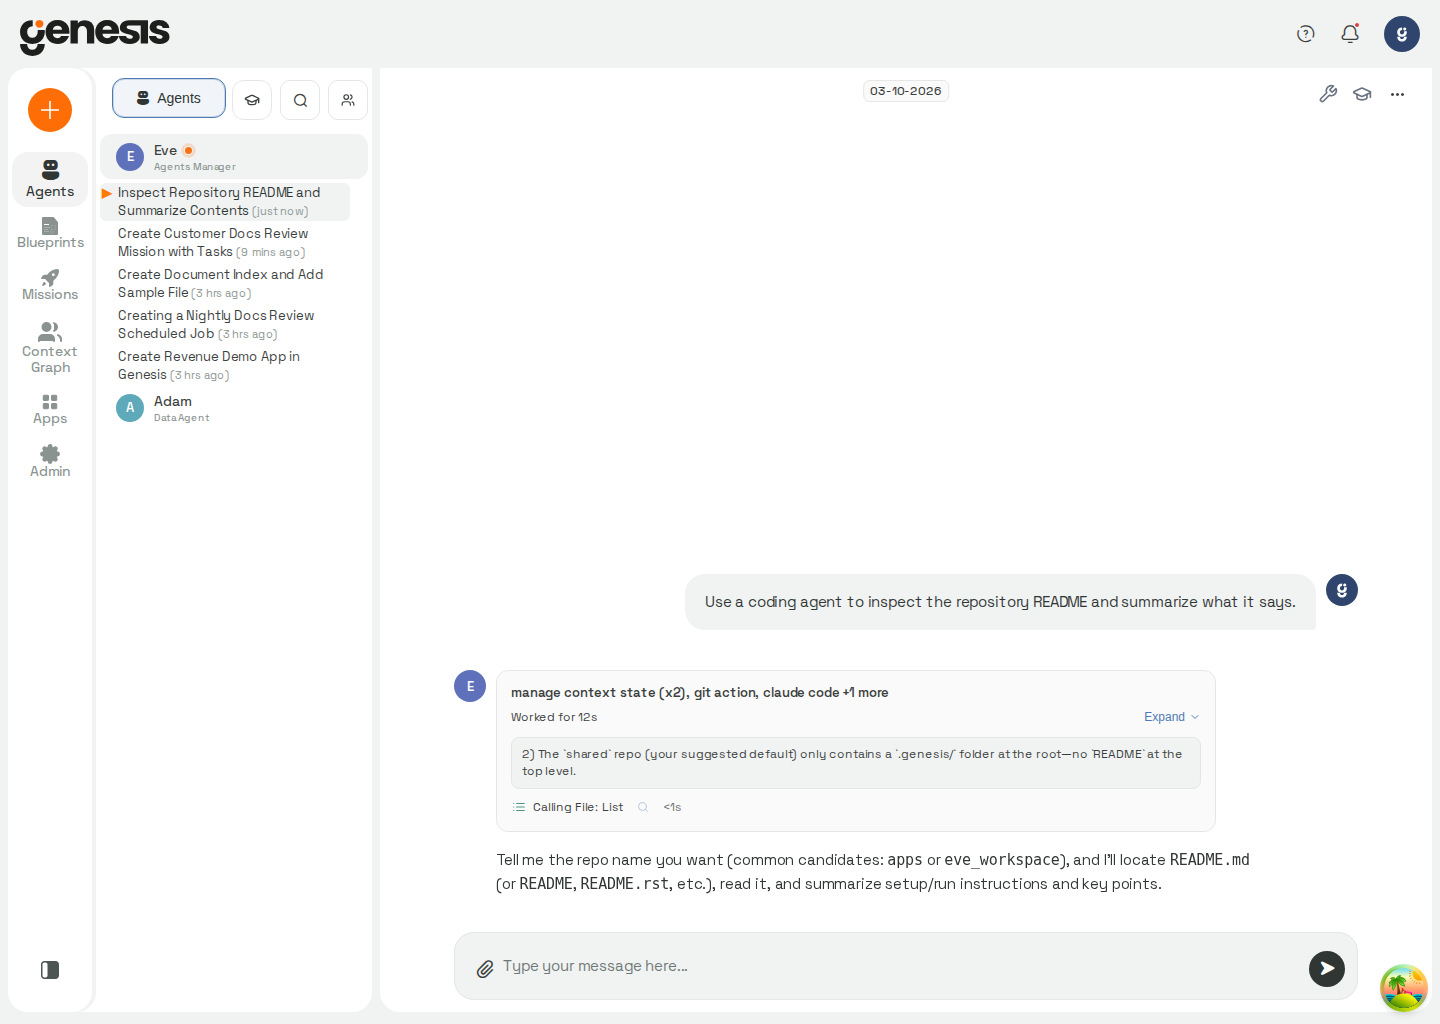Toggle the sidebar collapse panel icon
1440x1024 pixels.
pos(50,970)
